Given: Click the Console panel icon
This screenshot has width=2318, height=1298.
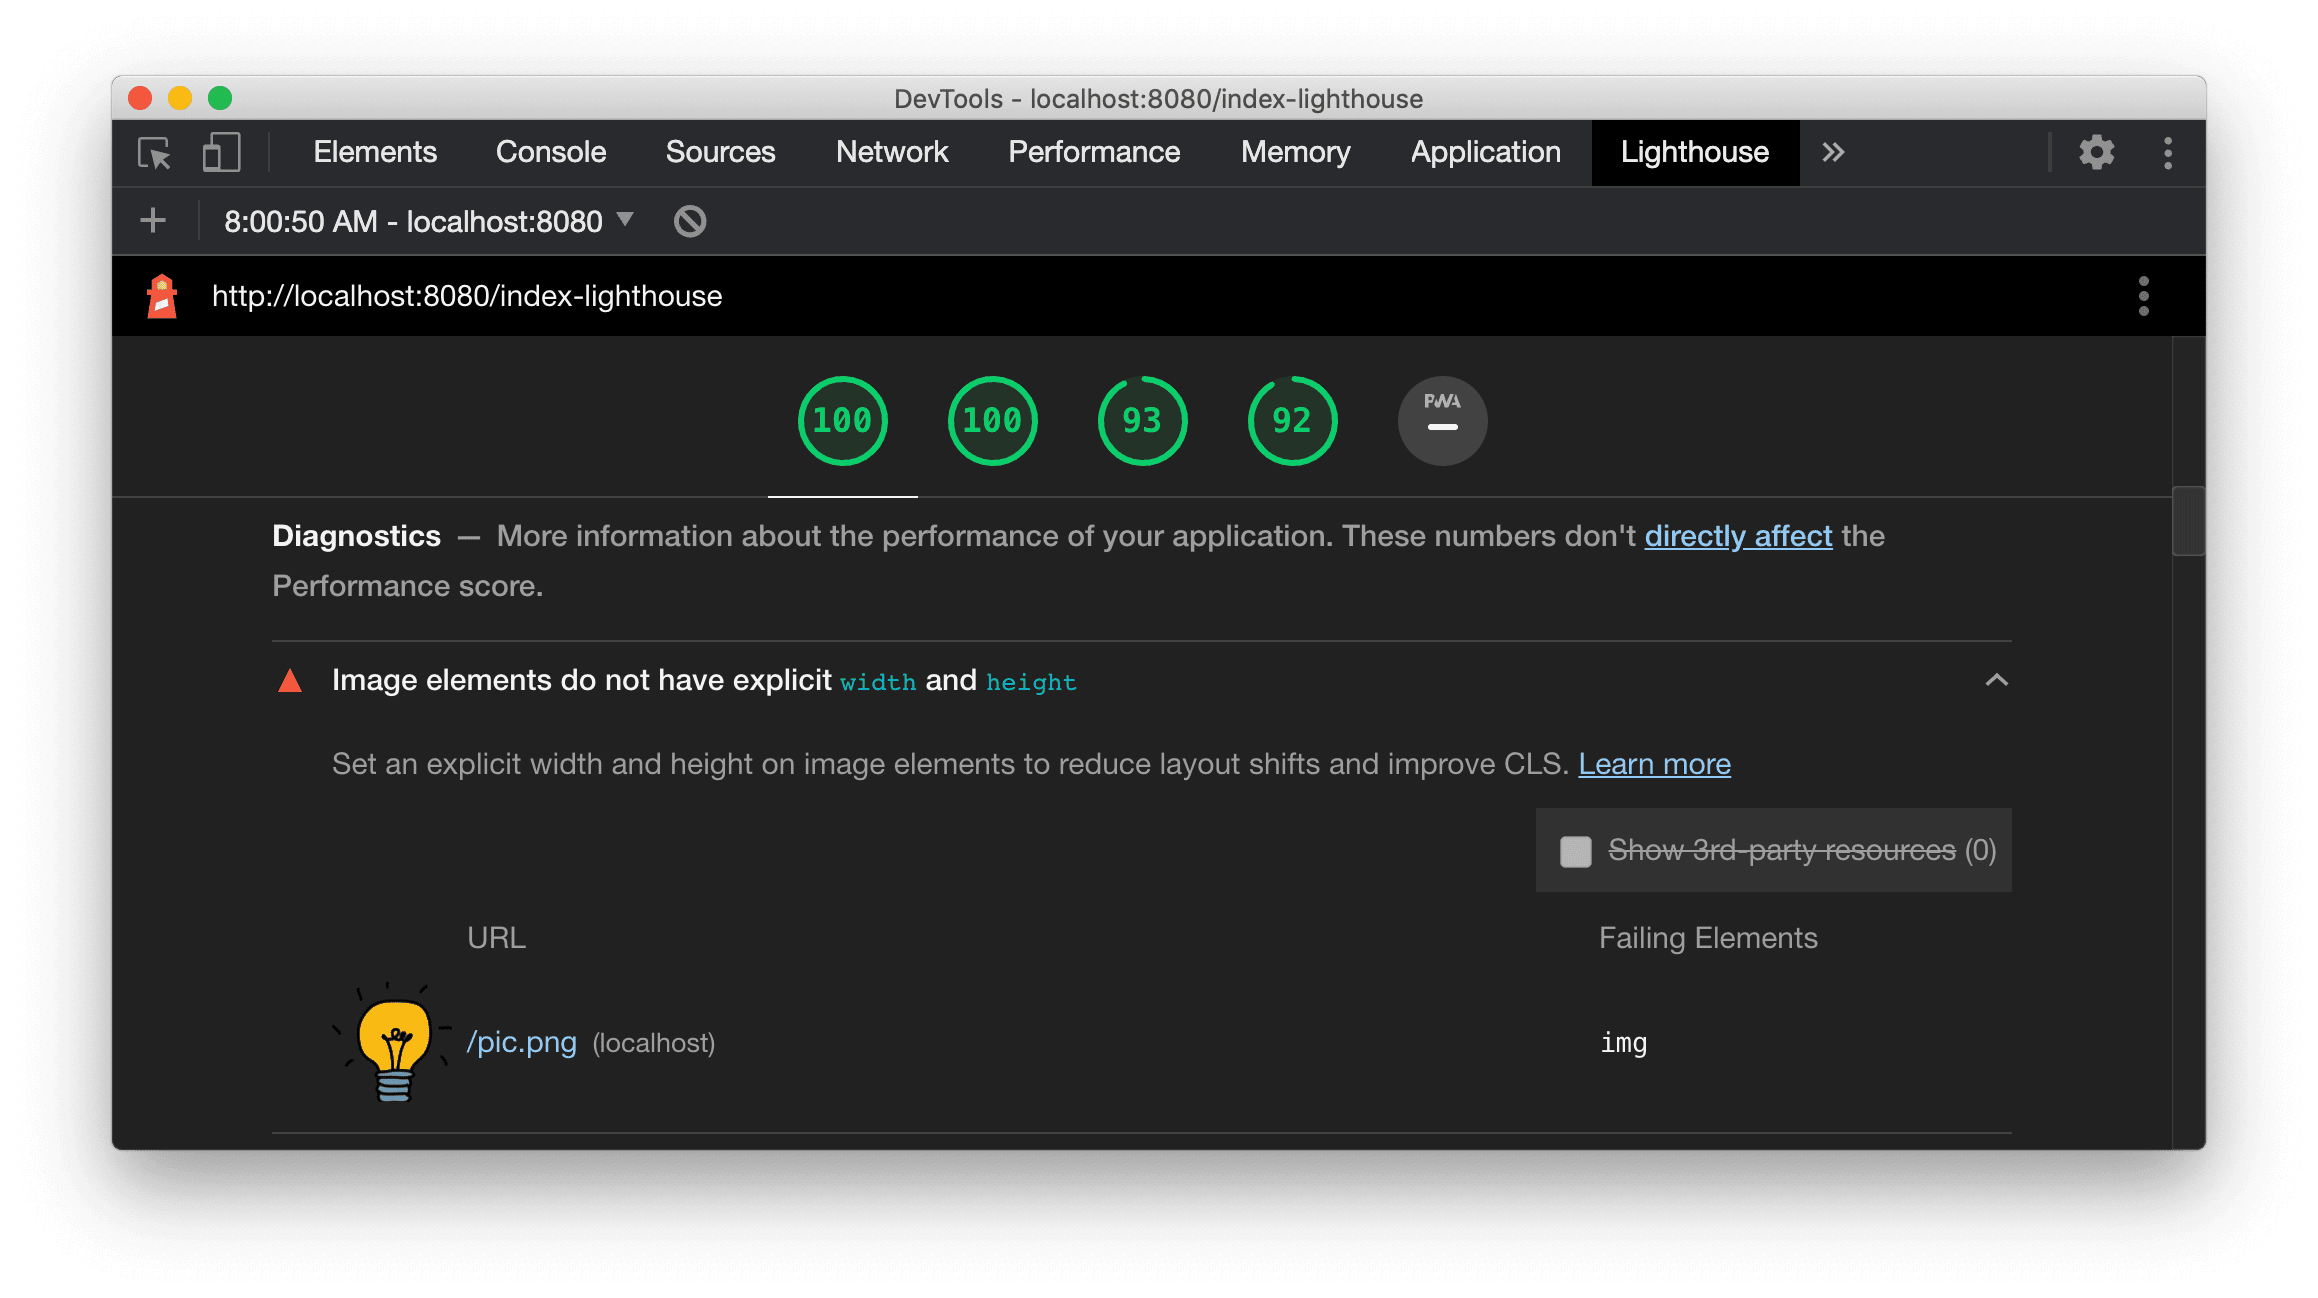Looking at the screenshot, I should click(x=552, y=153).
